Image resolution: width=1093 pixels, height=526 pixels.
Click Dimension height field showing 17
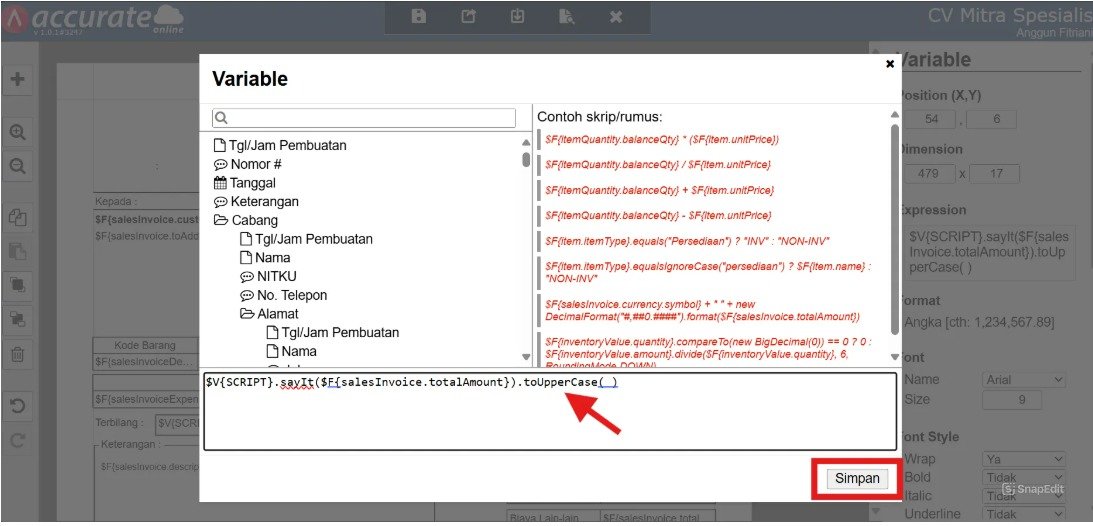click(x=995, y=173)
